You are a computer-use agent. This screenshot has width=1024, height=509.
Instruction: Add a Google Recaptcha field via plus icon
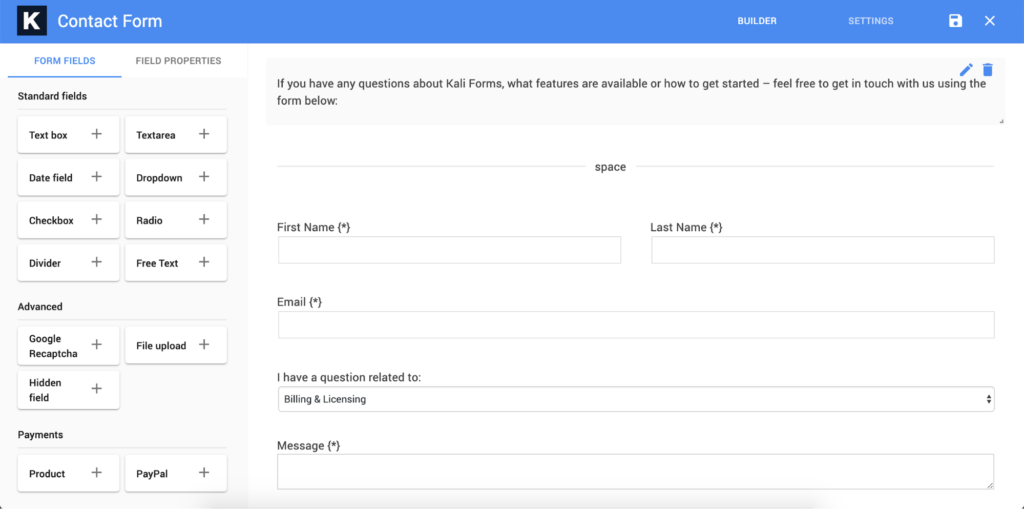tap(97, 345)
